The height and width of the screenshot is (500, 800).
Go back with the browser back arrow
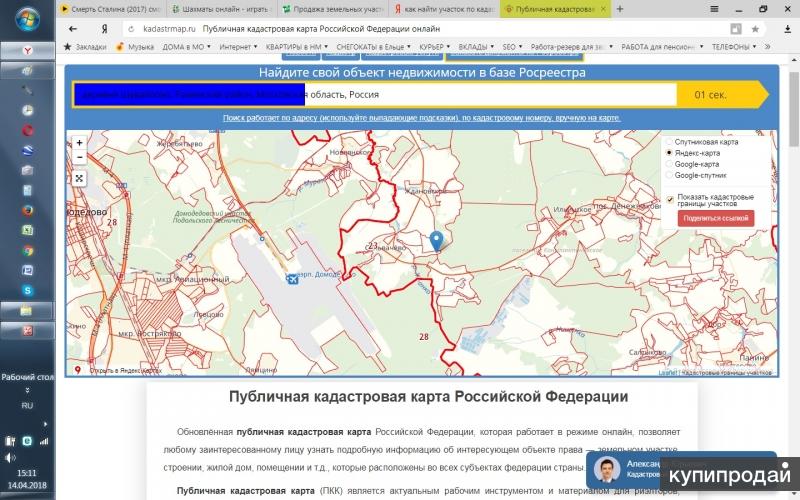73,29
